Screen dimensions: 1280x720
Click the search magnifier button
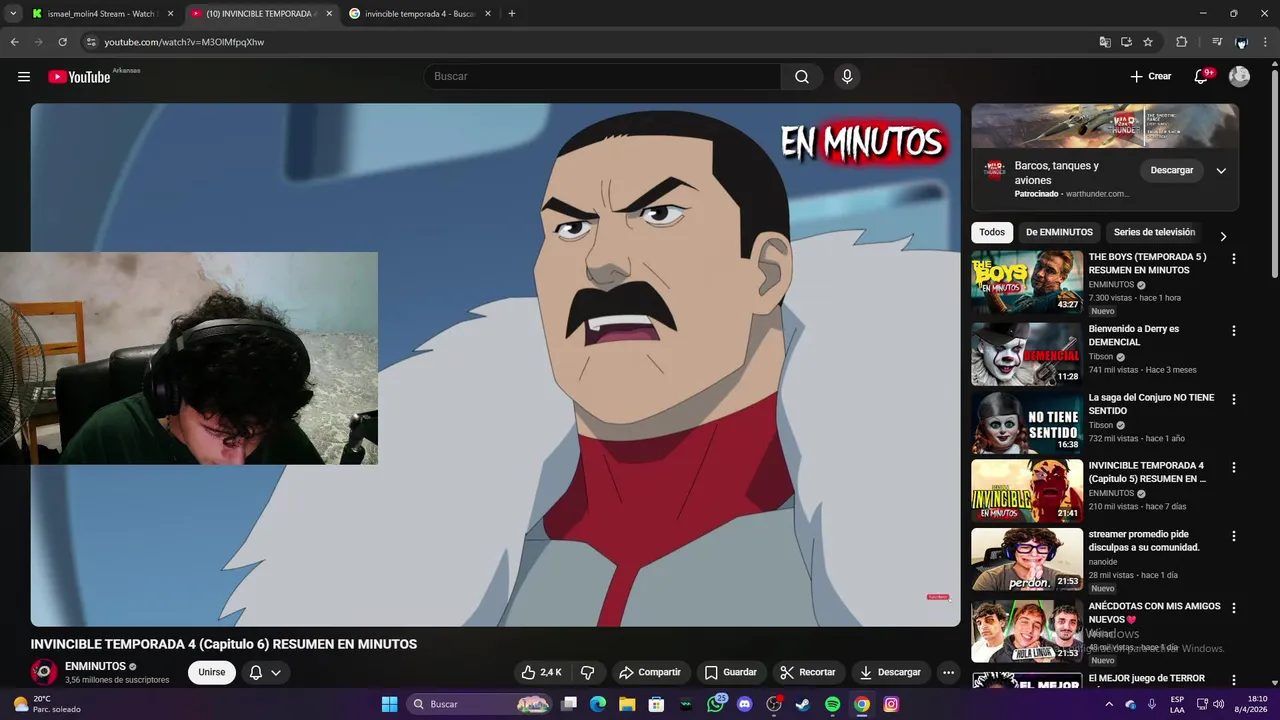(x=802, y=77)
